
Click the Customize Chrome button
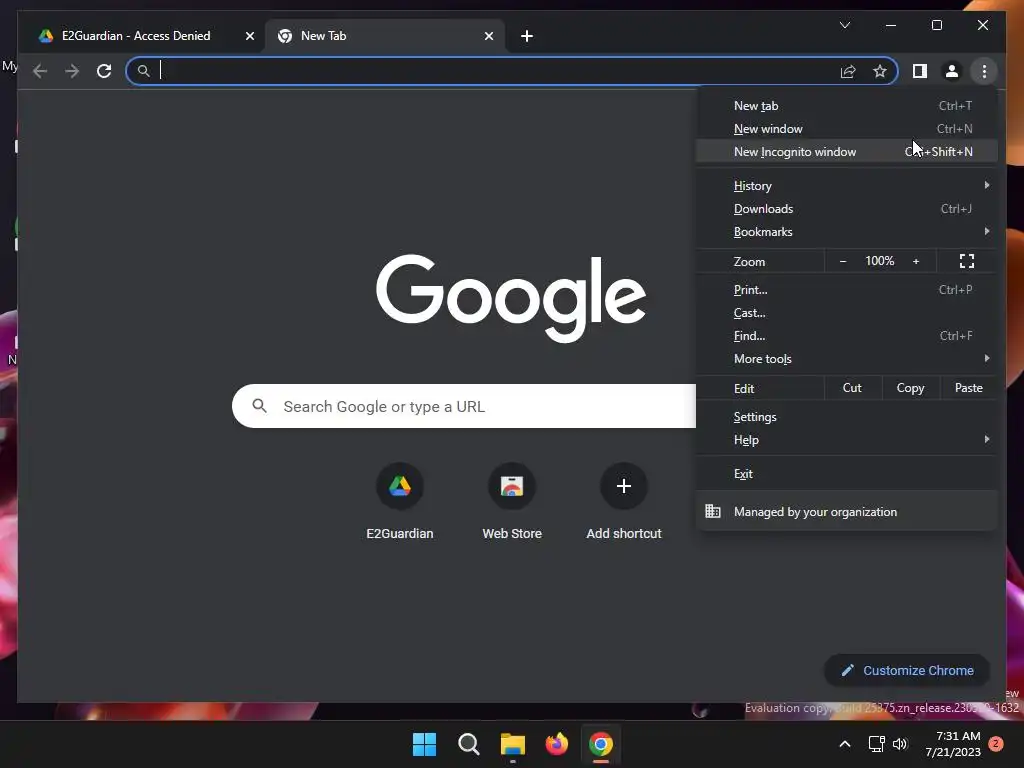[907, 671]
